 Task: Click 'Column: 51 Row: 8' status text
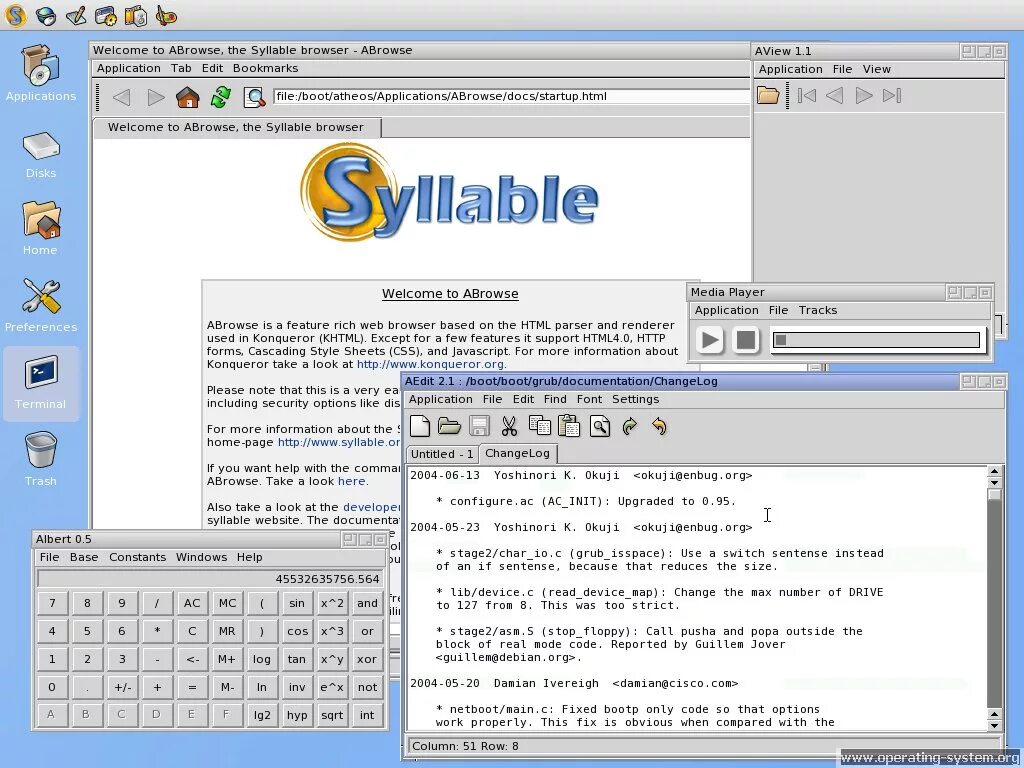[x=465, y=746]
